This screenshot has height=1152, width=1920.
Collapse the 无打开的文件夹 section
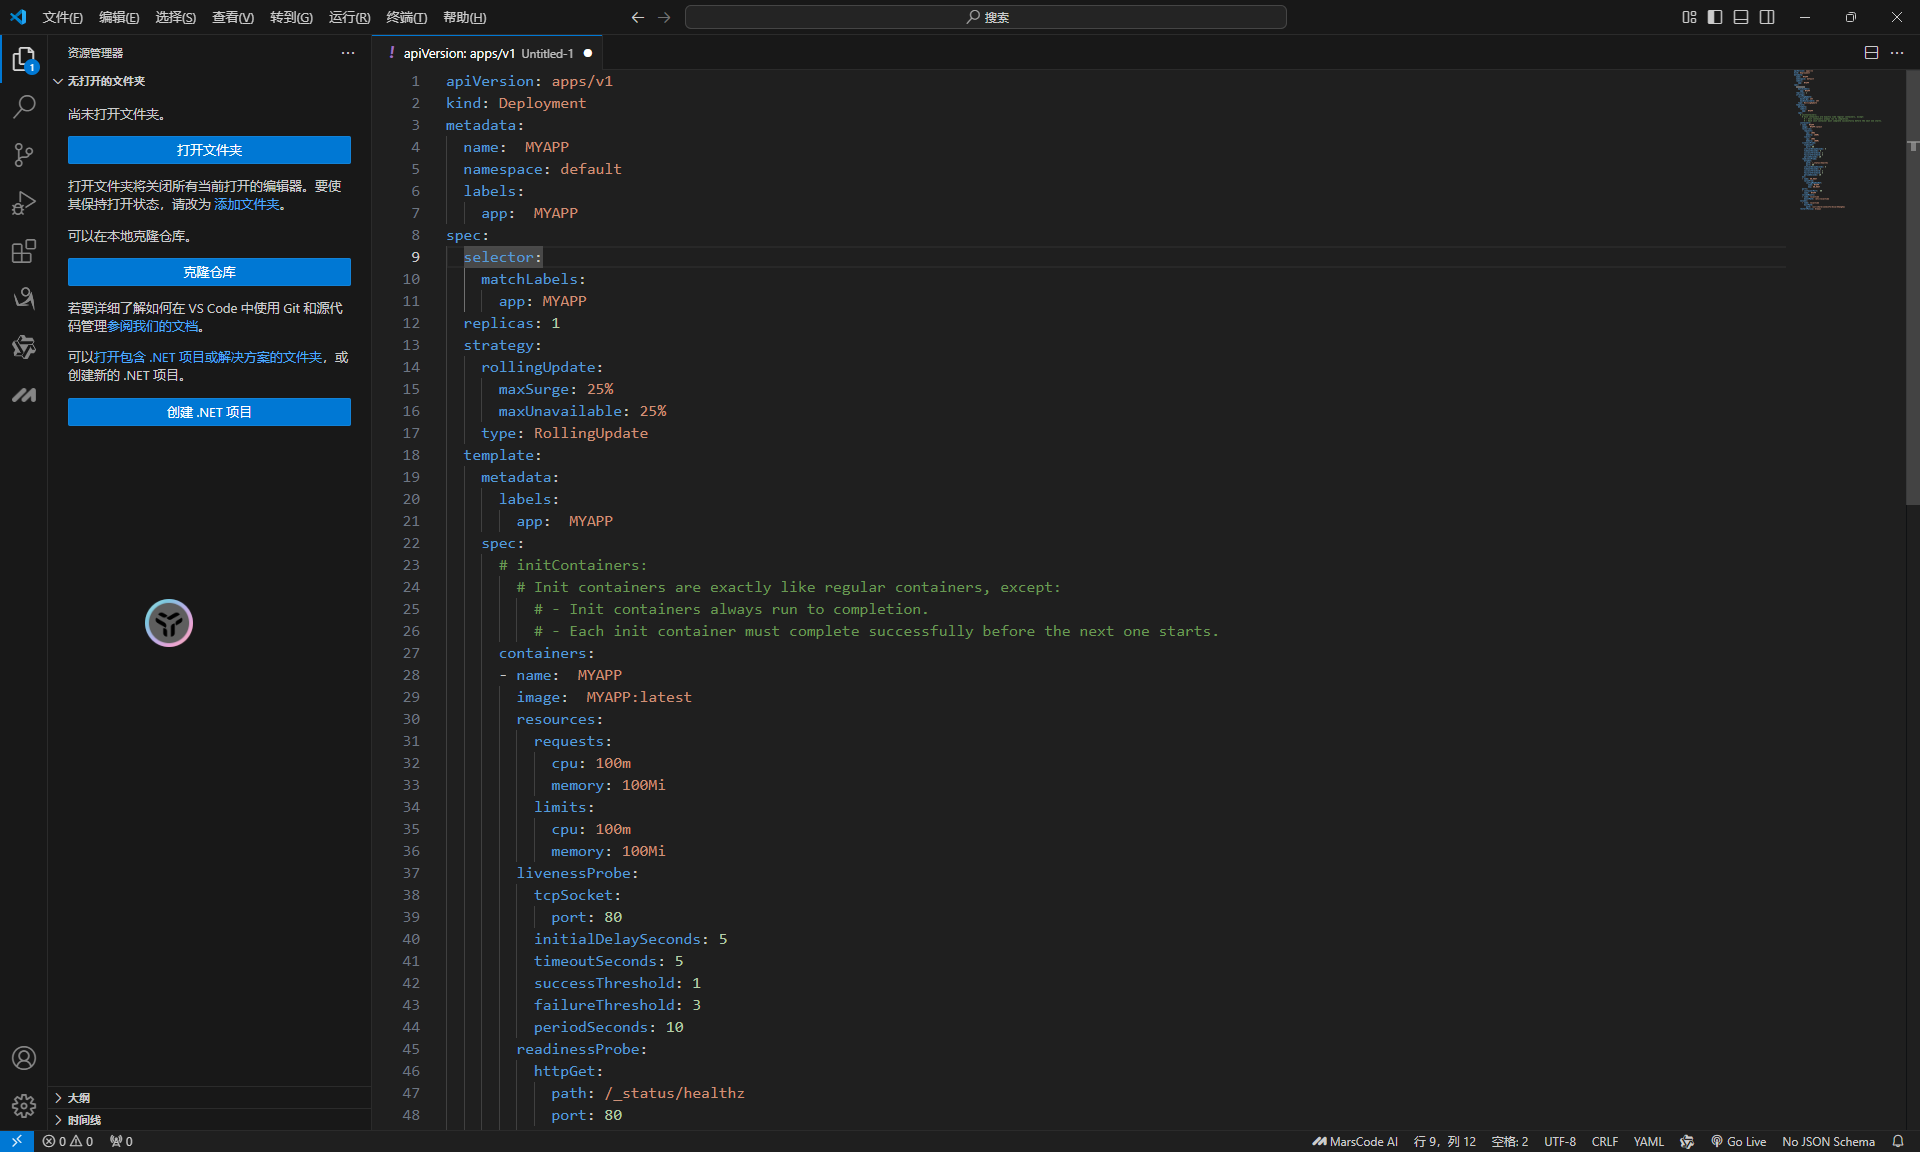click(x=106, y=81)
